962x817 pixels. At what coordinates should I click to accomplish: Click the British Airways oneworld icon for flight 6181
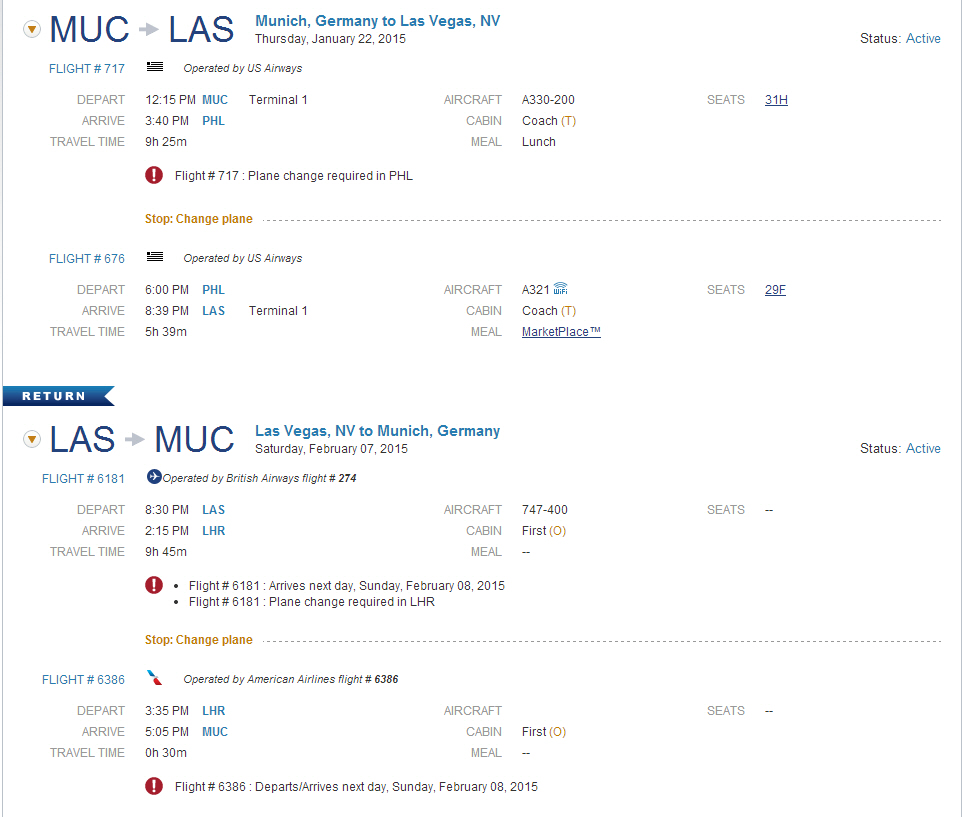point(154,477)
